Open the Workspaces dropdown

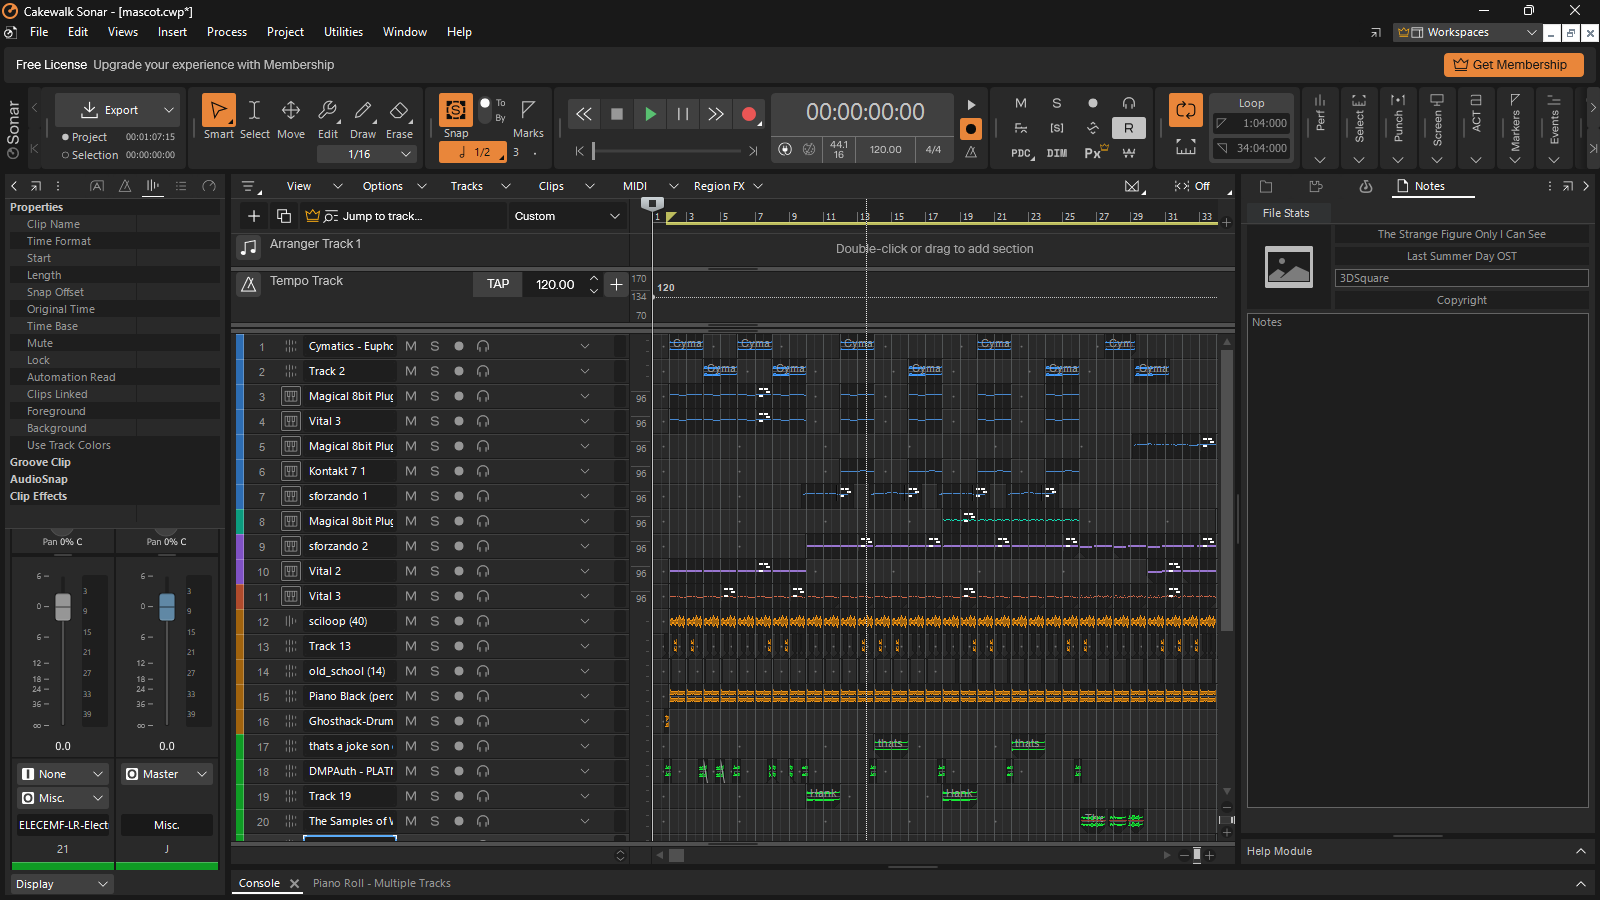[1467, 32]
